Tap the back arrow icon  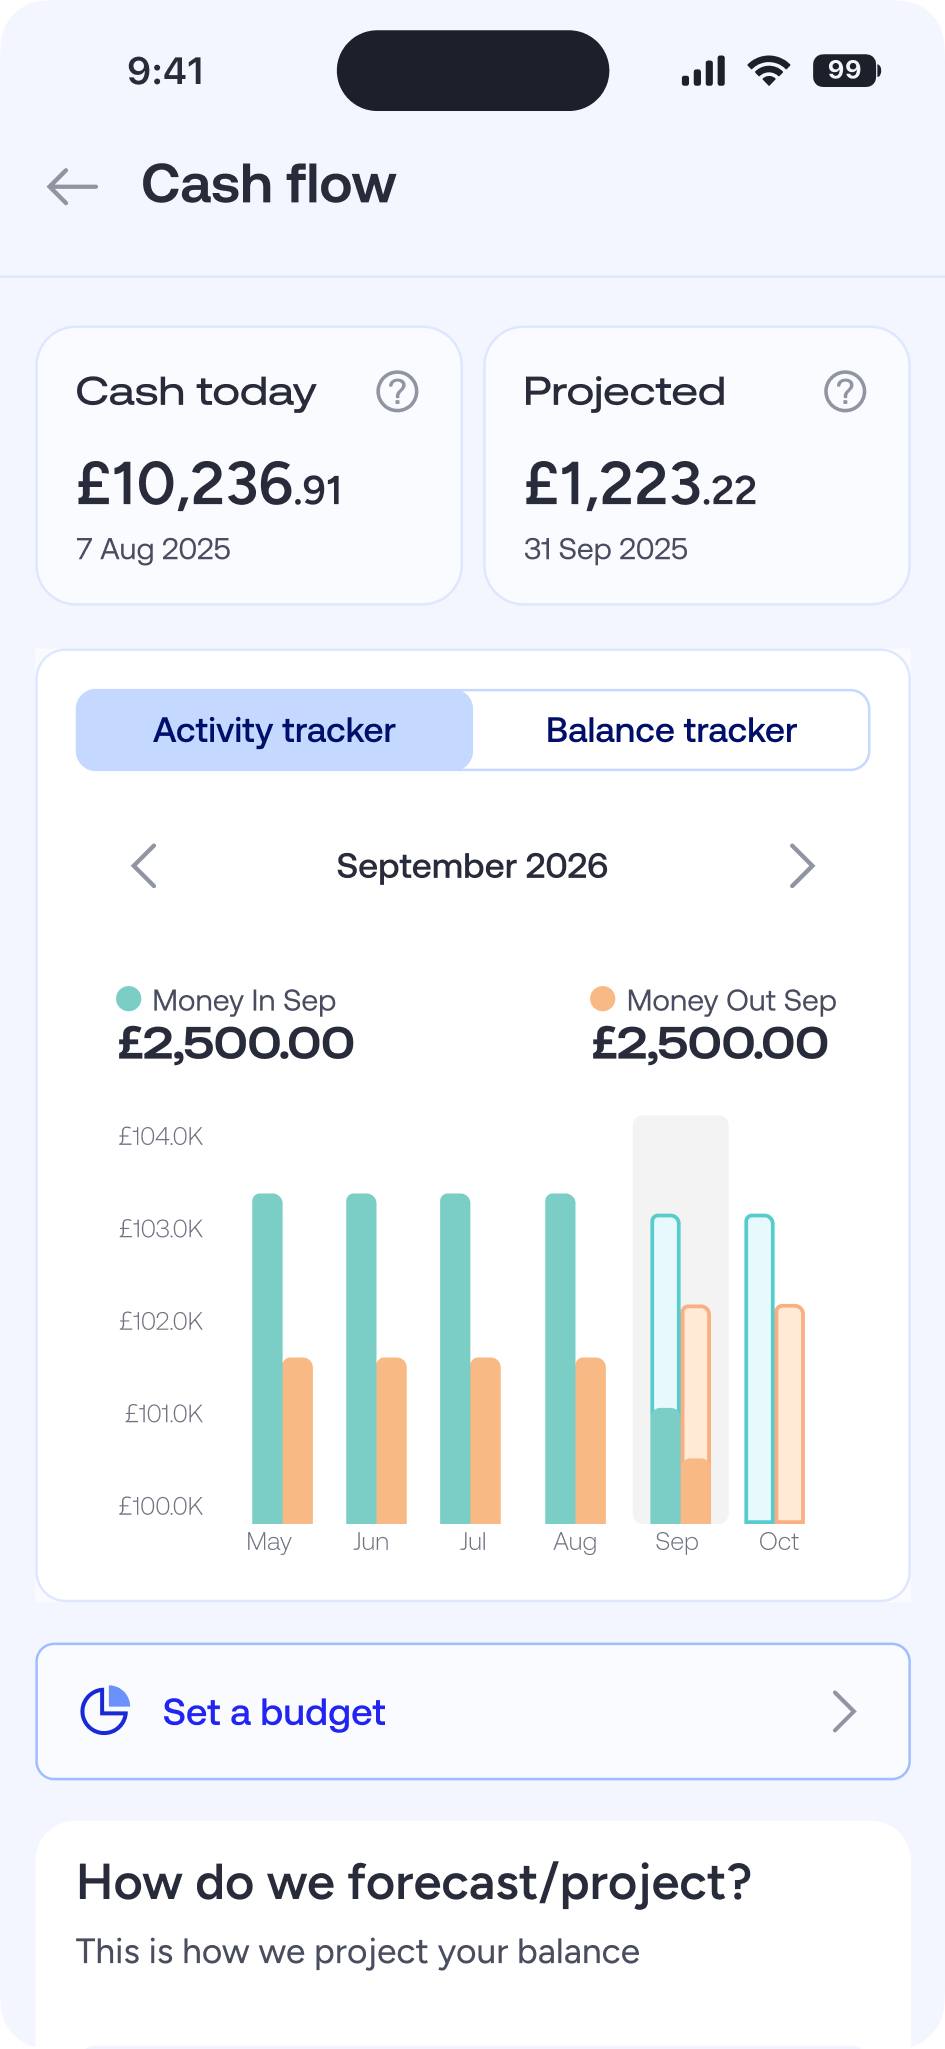(73, 186)
